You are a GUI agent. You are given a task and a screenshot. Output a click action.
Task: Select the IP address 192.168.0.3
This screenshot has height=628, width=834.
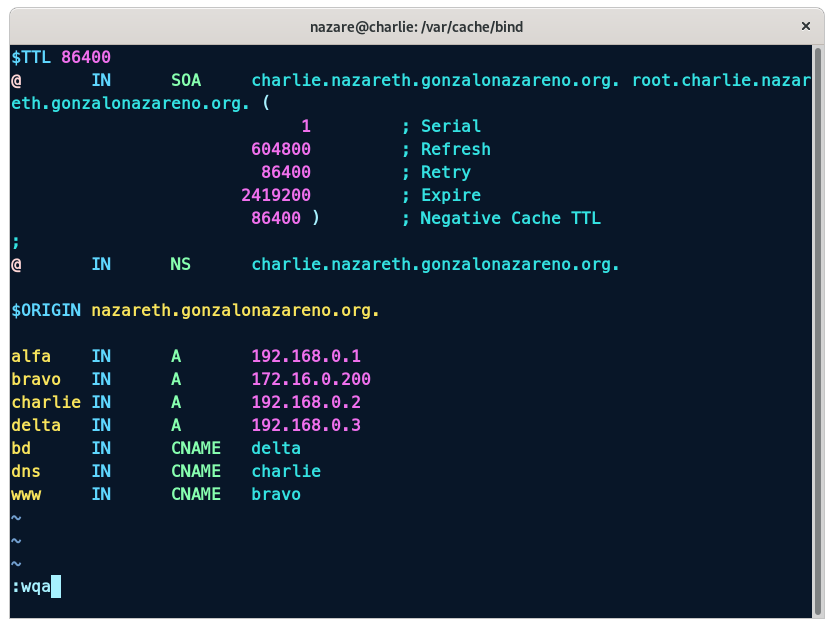[x=306, y=425]
